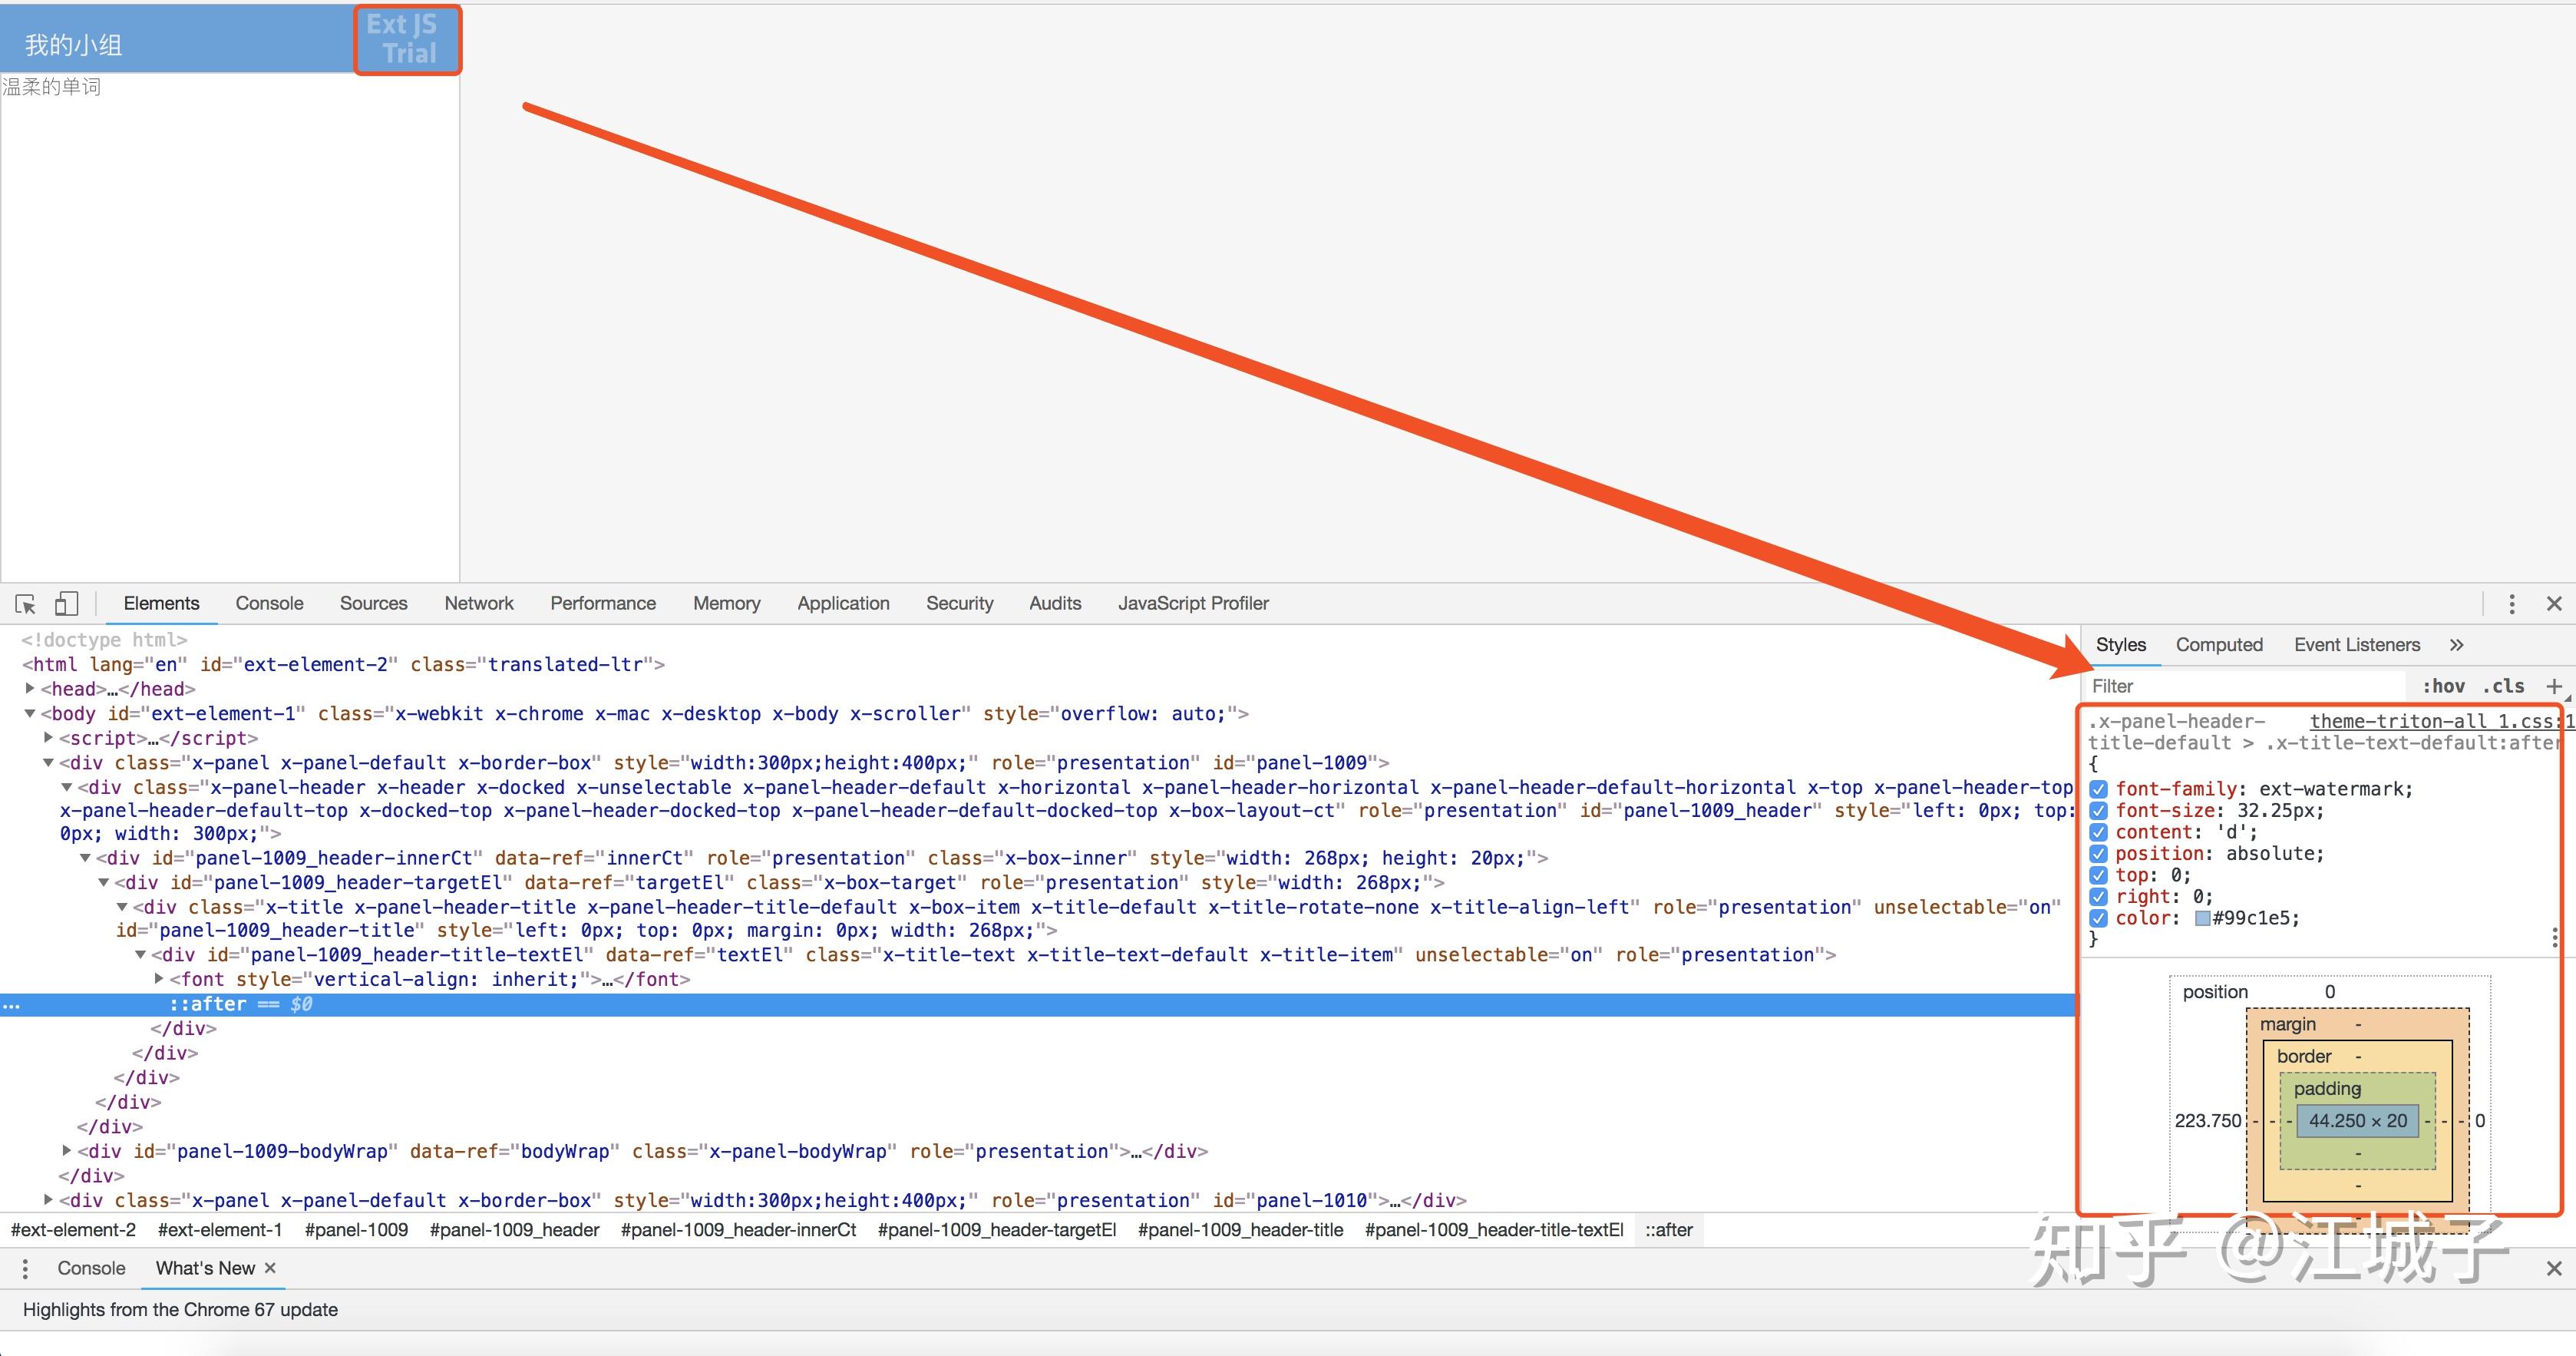The width and height of the screenshot is (2576, 1356).
Task: Select the inspect element icon
Action: pos(24,604)
